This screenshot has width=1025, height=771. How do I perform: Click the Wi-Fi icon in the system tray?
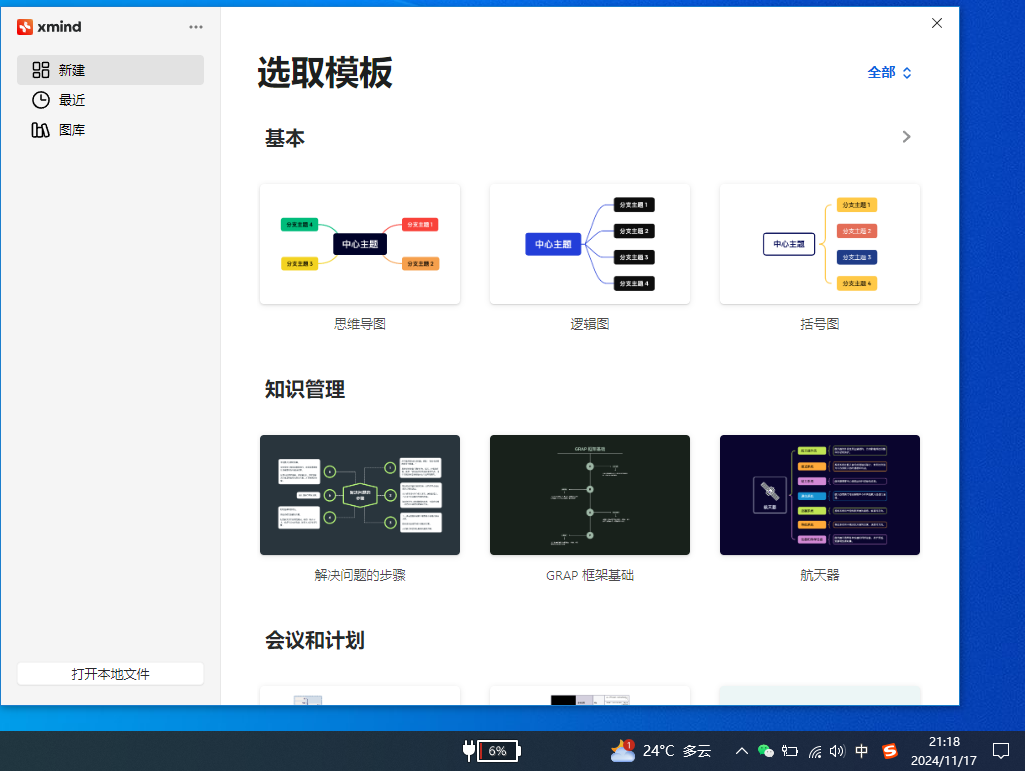[x=813, y=751]
